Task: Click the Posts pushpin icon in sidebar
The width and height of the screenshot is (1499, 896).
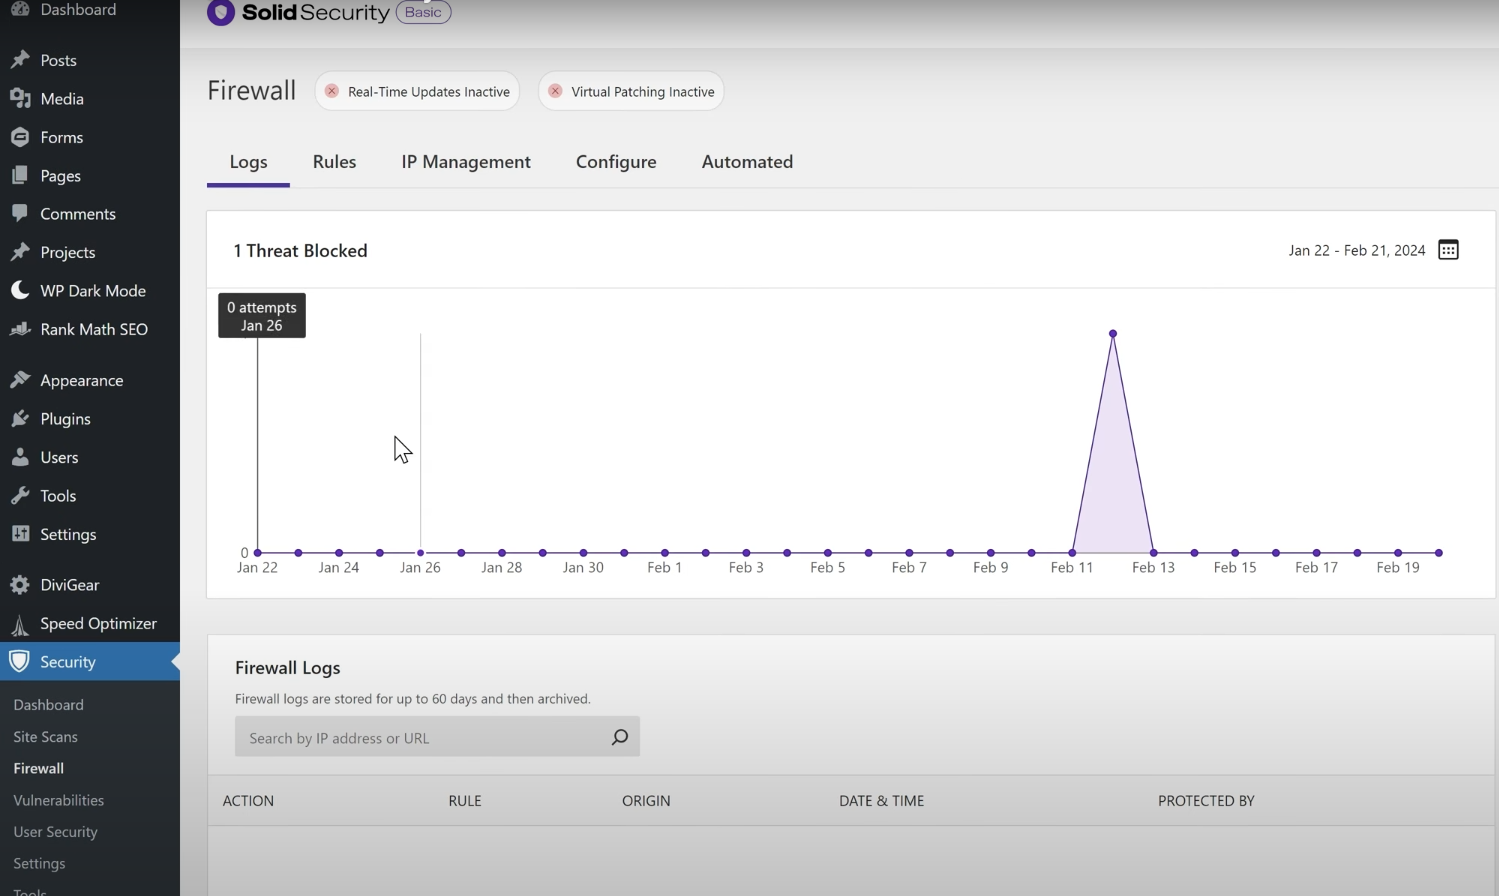Action: [x=20, y=60]
